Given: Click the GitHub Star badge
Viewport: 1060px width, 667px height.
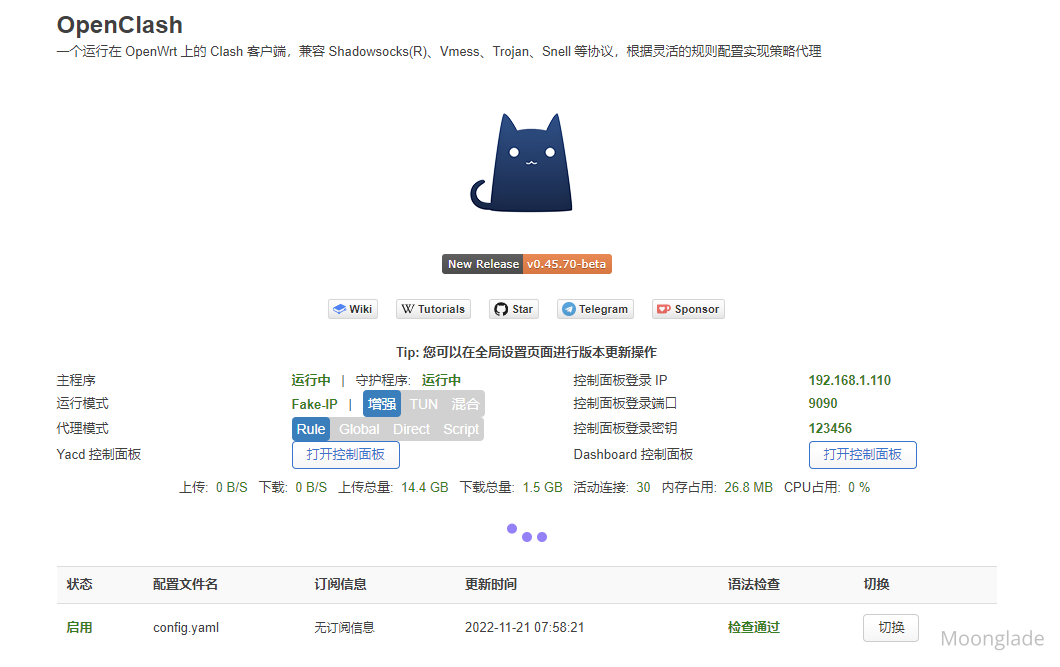Looking at the screenshot, I should tap(513, 309).
